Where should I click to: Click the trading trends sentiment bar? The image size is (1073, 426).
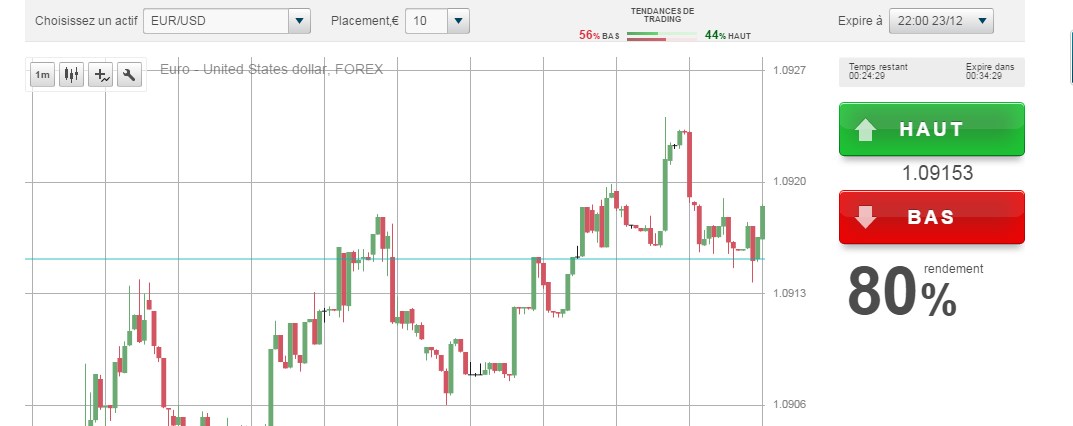point(662,36)
